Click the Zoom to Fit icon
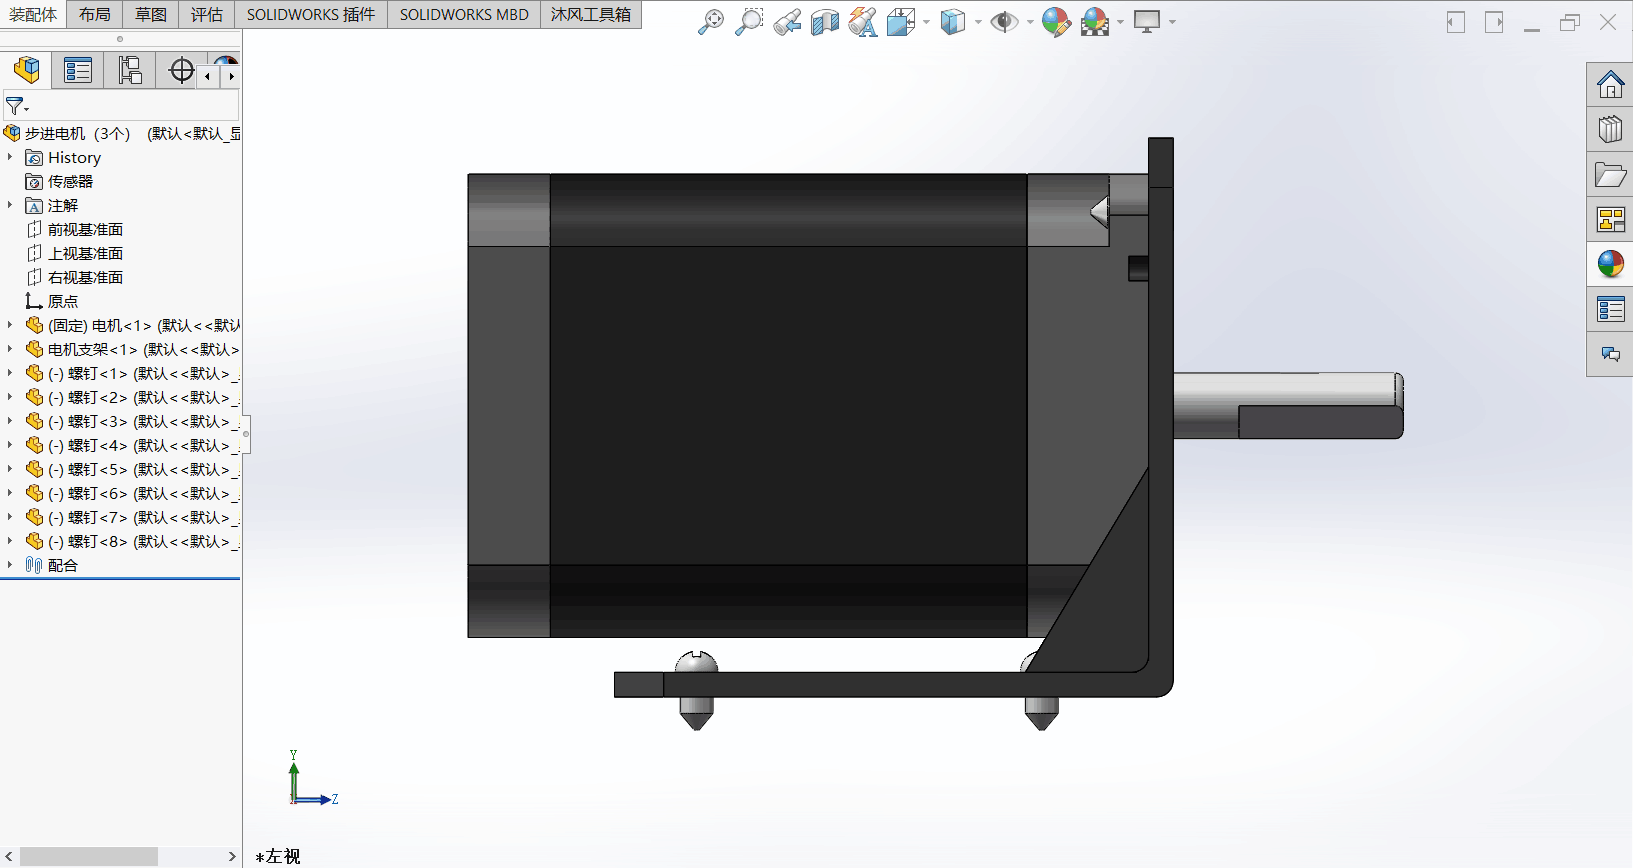This screenshot has height=868, width=1633. [711, 22]
